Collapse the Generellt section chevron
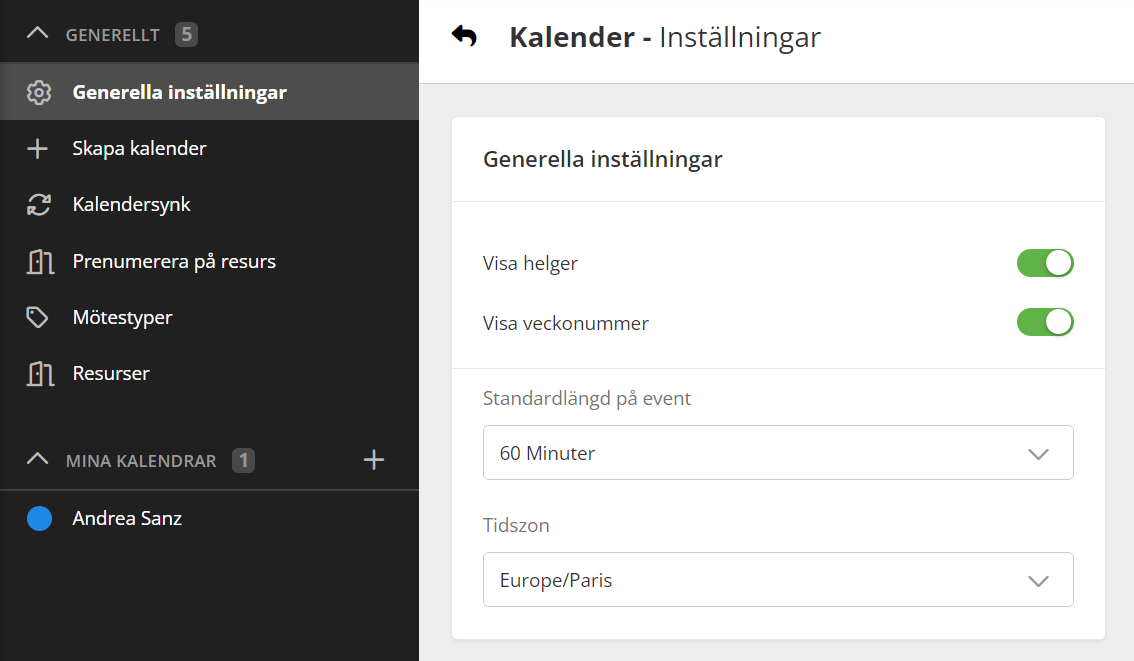 tap(37, 34)
